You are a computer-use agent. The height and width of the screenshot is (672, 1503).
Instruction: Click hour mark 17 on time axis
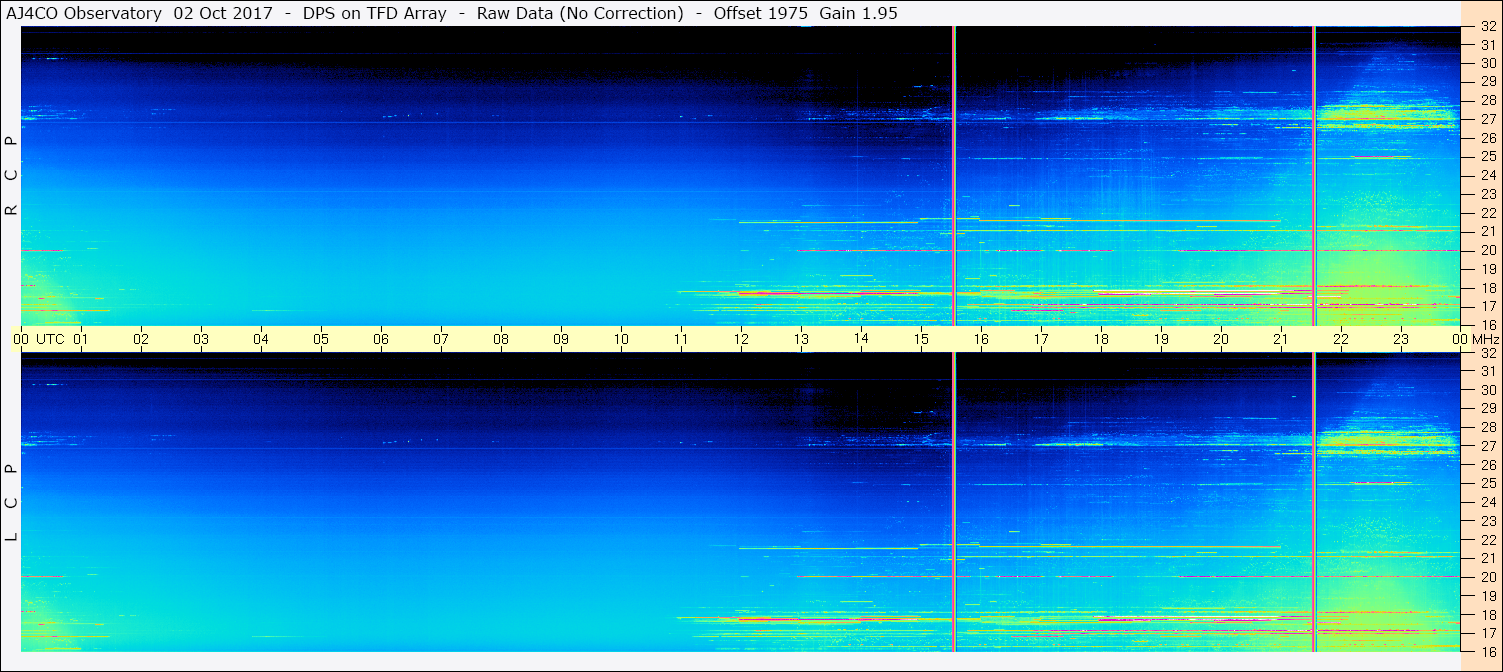pos(1041,339)
